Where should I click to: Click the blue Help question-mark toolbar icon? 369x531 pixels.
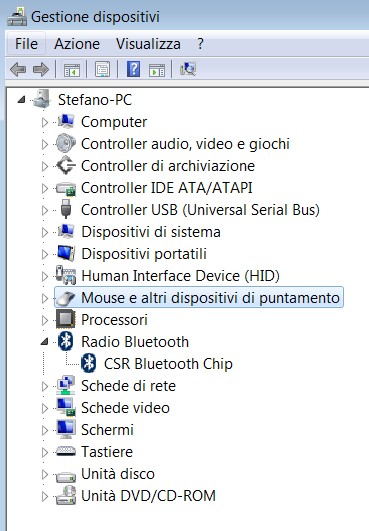134,69
